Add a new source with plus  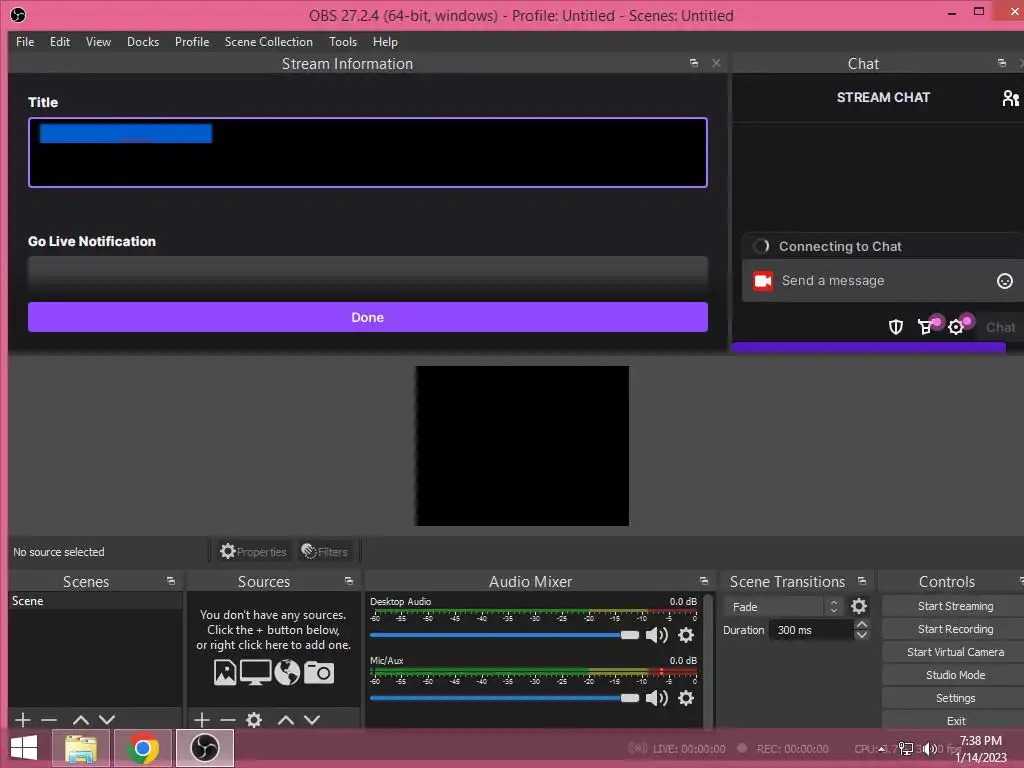tap(202, 720)
